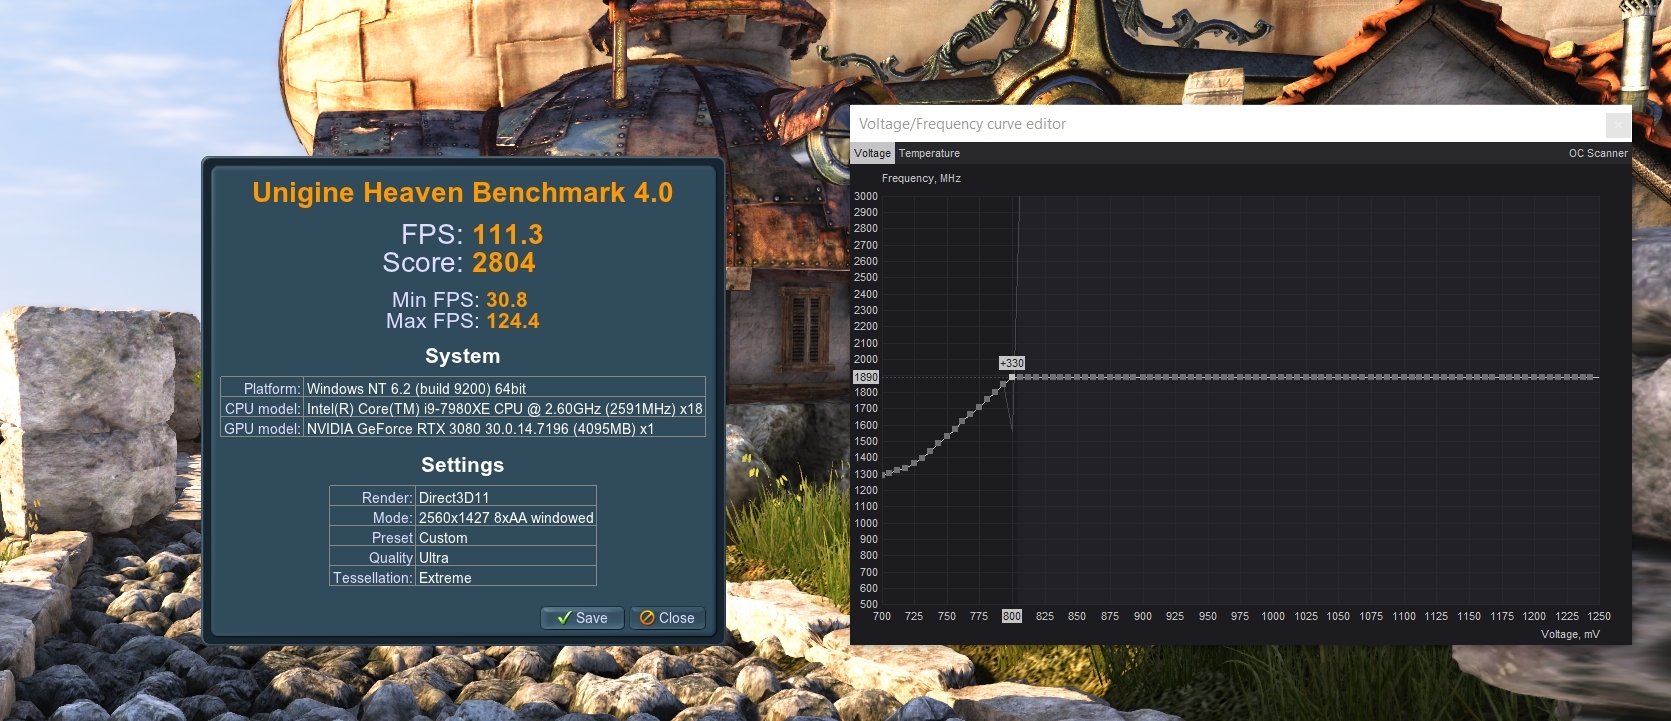1671x721 pixels.
Task: Switch to the Voltage tab in curve editor
Action: coord(872,153)
